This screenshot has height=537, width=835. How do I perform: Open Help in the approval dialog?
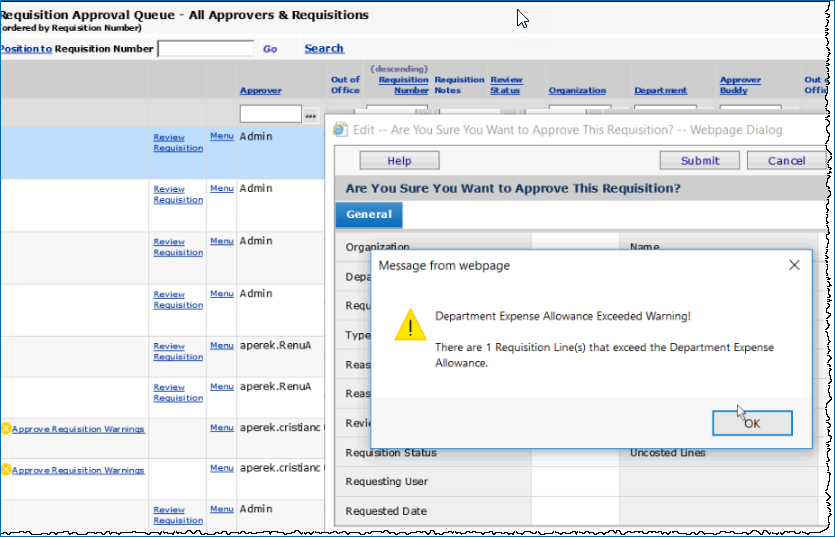click(x=399, y=160)
